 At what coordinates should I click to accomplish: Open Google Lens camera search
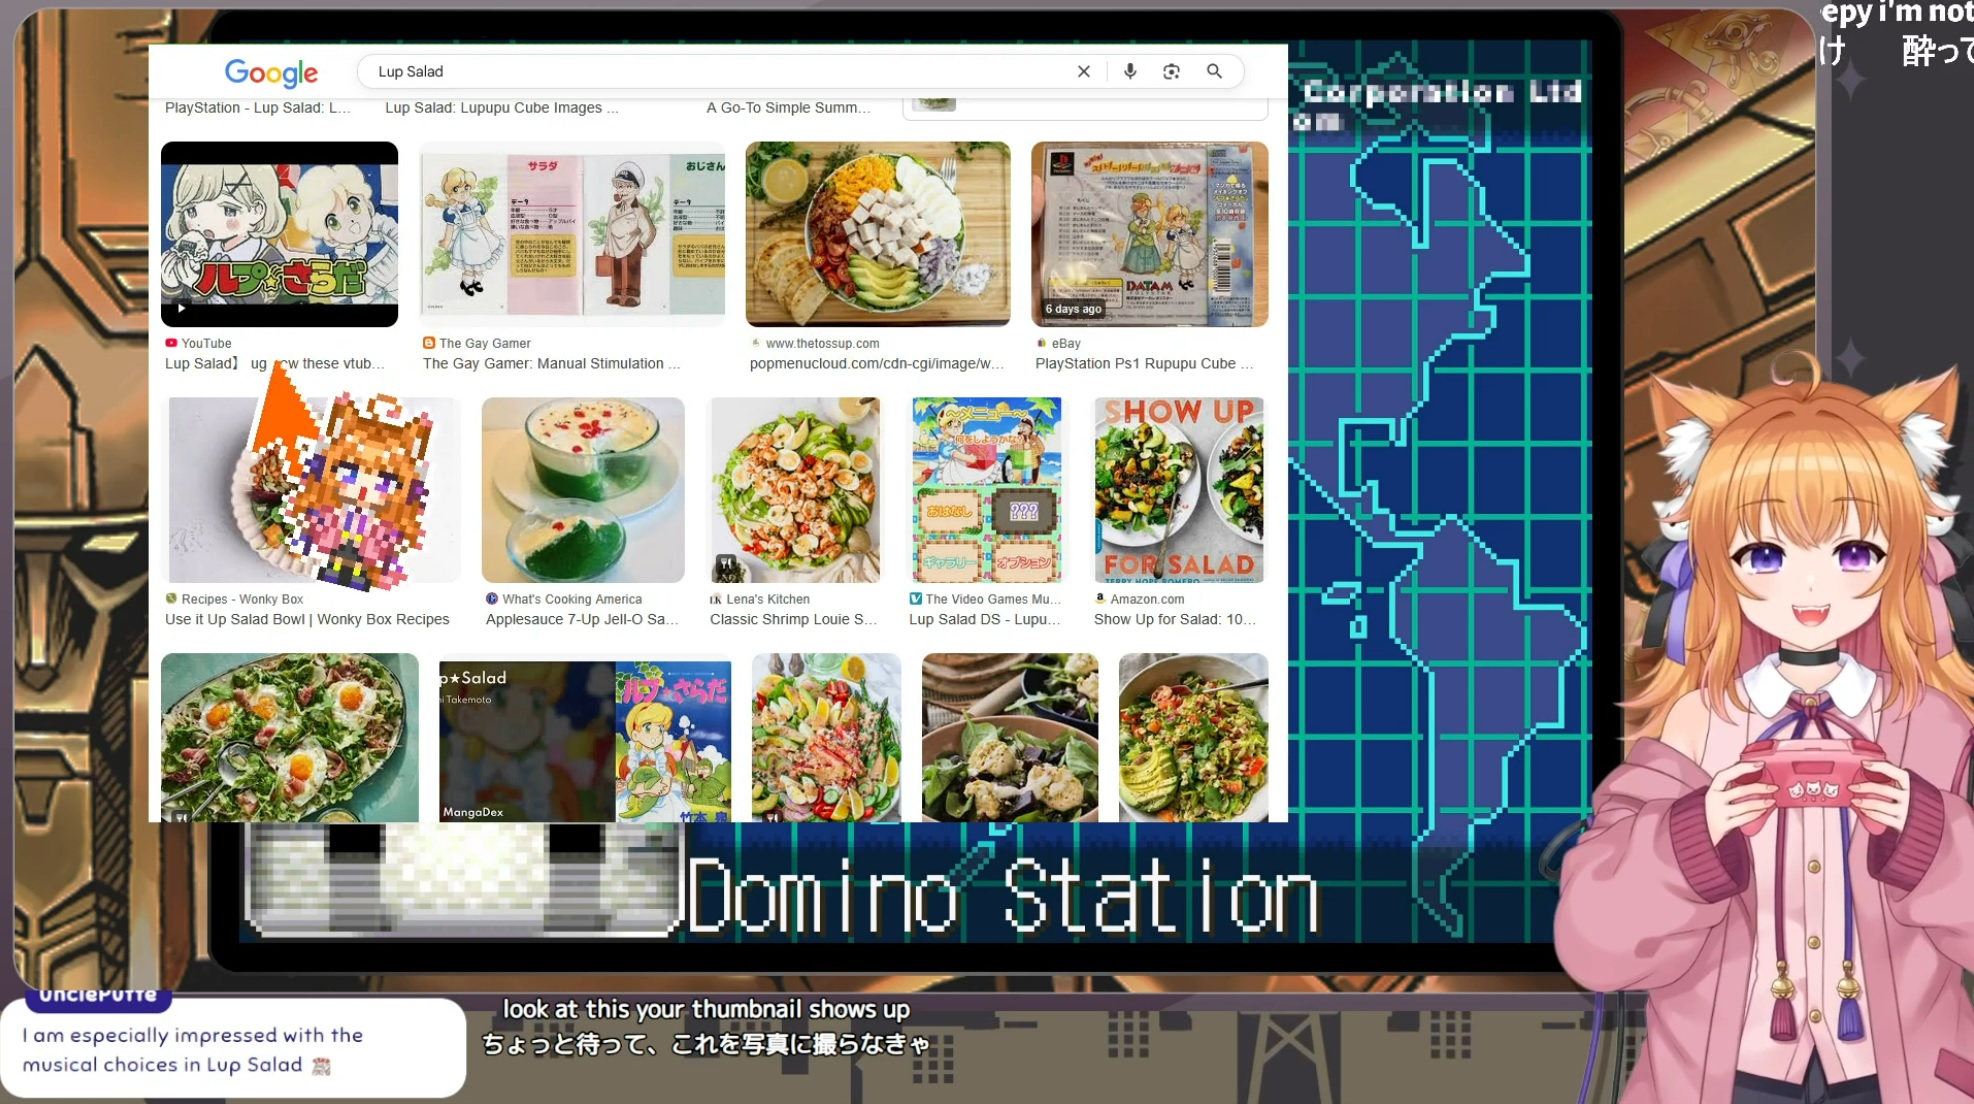1171,72
